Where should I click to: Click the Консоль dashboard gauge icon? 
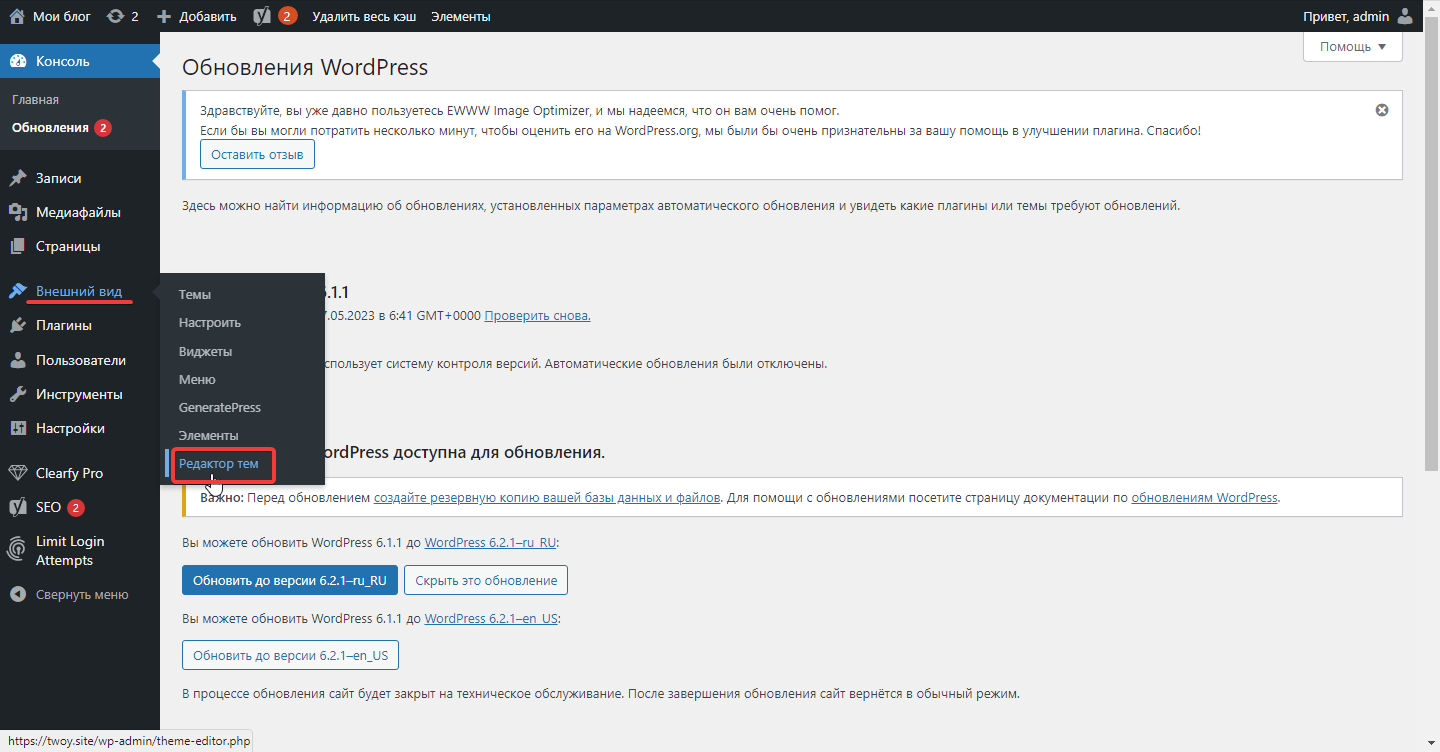[18, 61]
